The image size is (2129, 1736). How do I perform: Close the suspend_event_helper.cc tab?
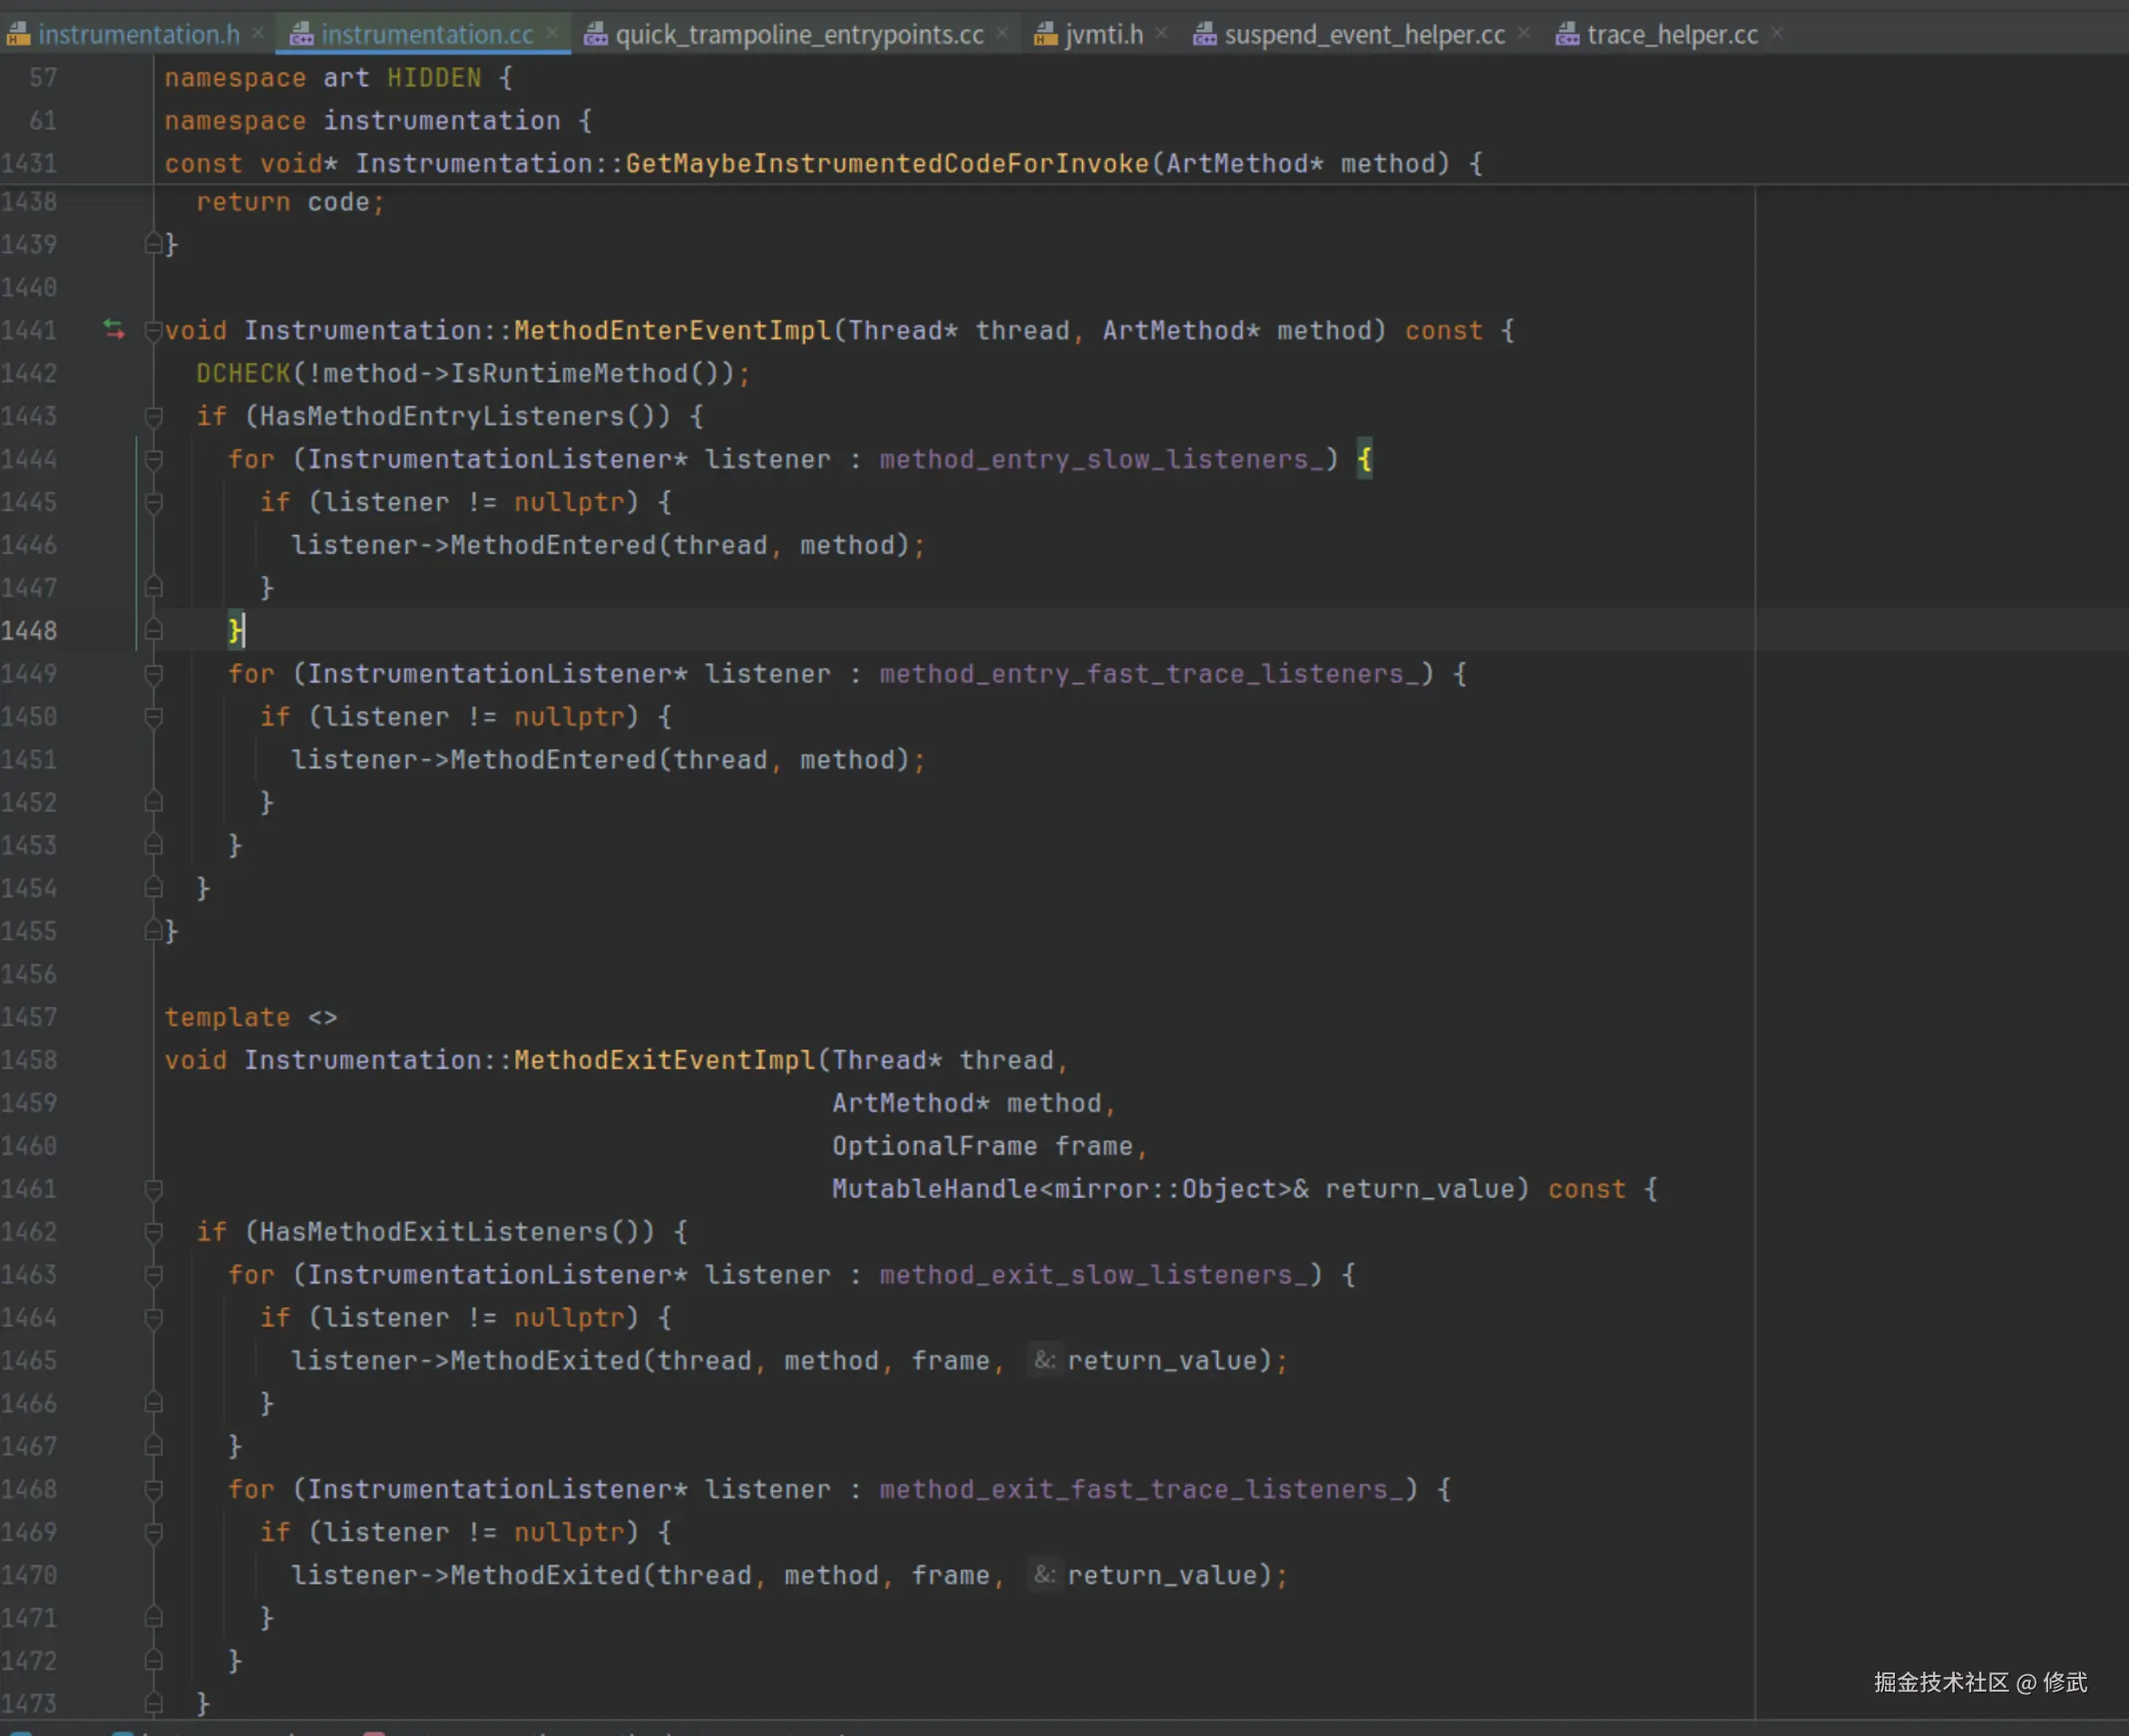pyautogui.click(x=1523, y=33)
